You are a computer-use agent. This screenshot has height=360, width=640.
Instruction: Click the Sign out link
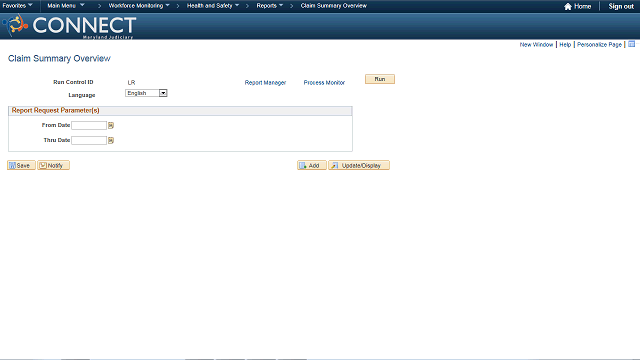tap(621, 6)
